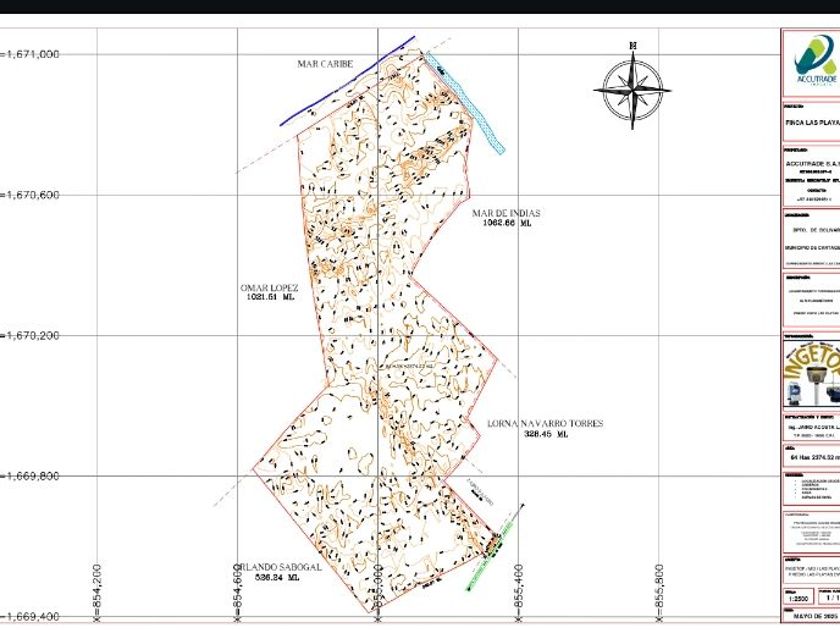Select the 'LORNA NAVARRO TORRES' label
840x630 pixels.
[x=545, y=423]
